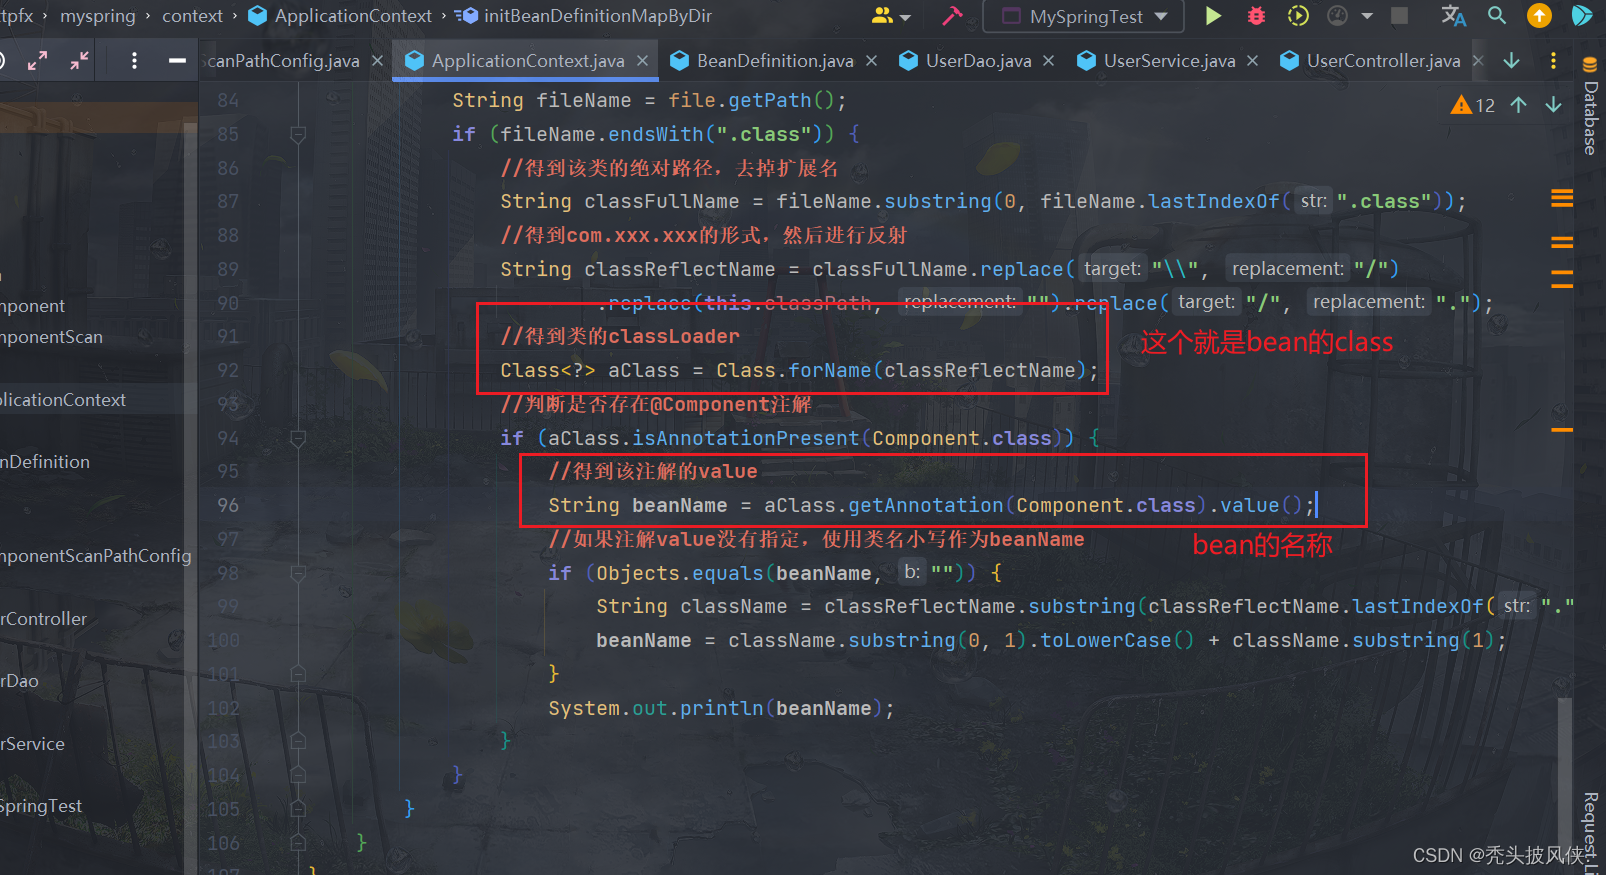The image size is (1606, 875).
Task: Close the UserService.java tab
Action: [1252, 61]
